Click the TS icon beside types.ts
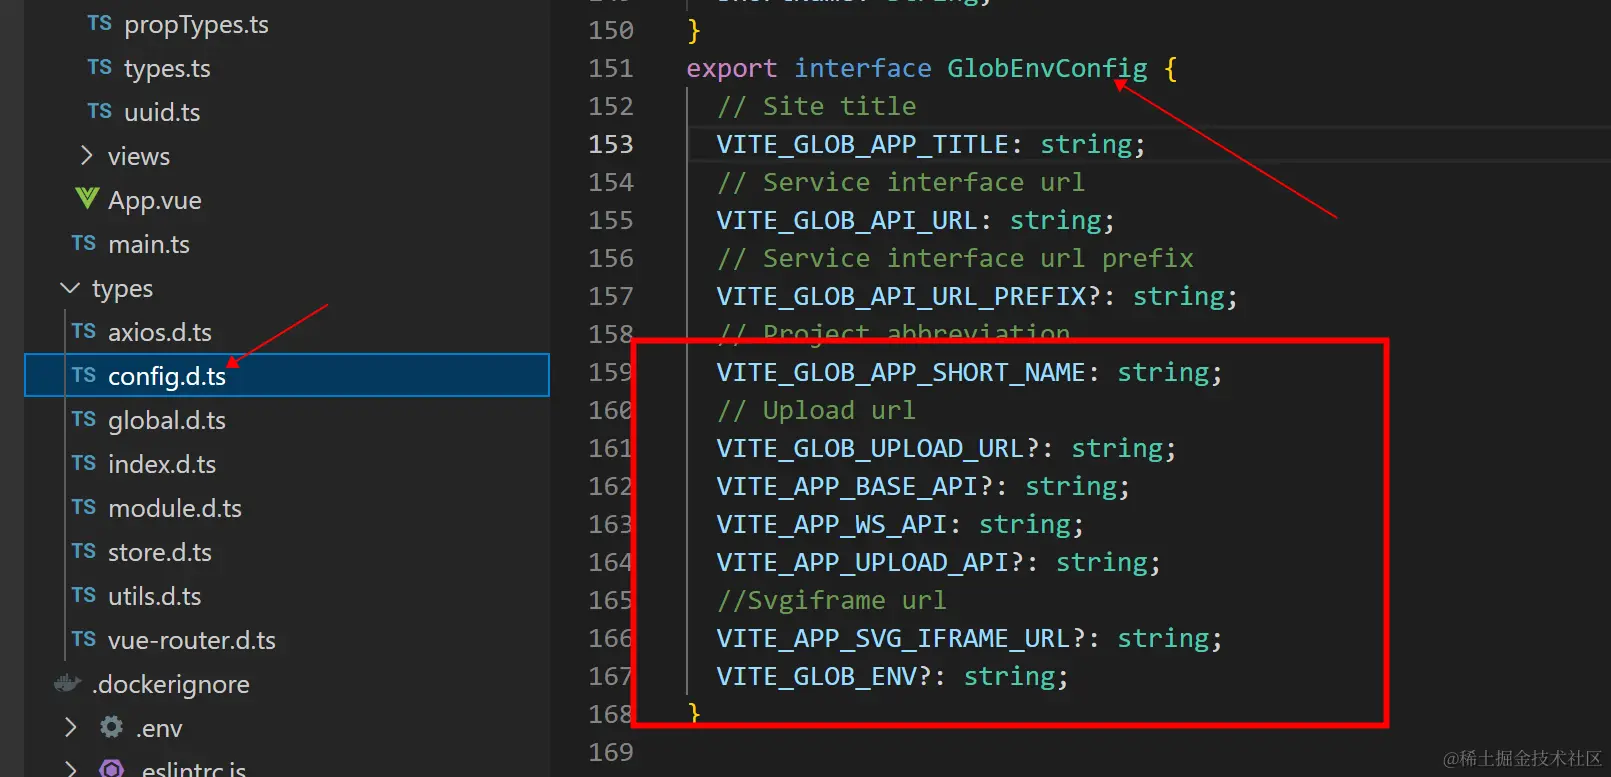 pyautogui.click(x=99, y=68)
